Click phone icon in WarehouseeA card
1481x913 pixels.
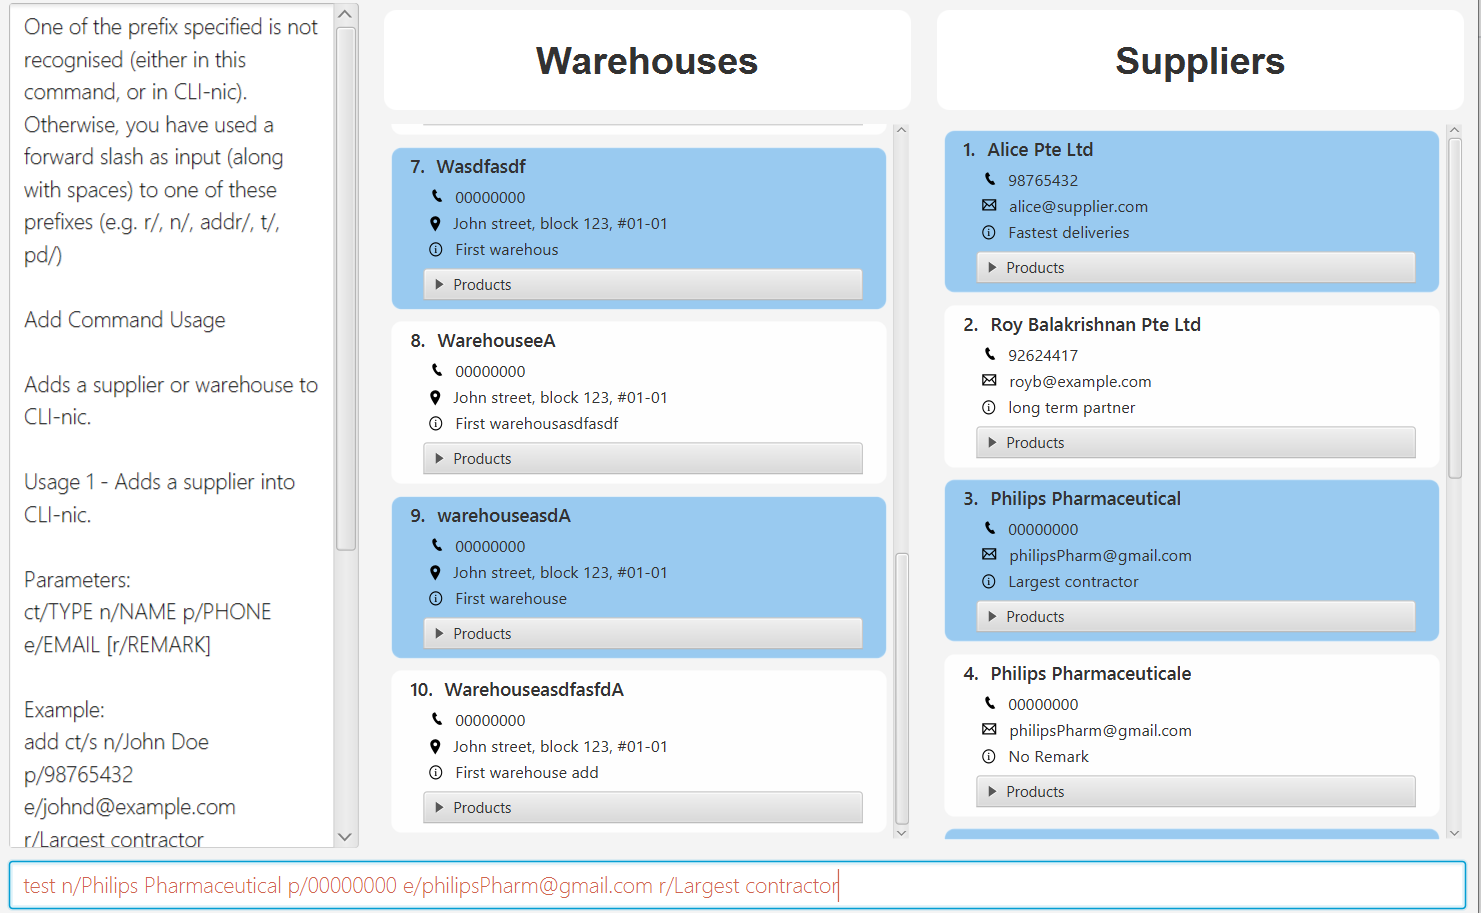[436, 370]
